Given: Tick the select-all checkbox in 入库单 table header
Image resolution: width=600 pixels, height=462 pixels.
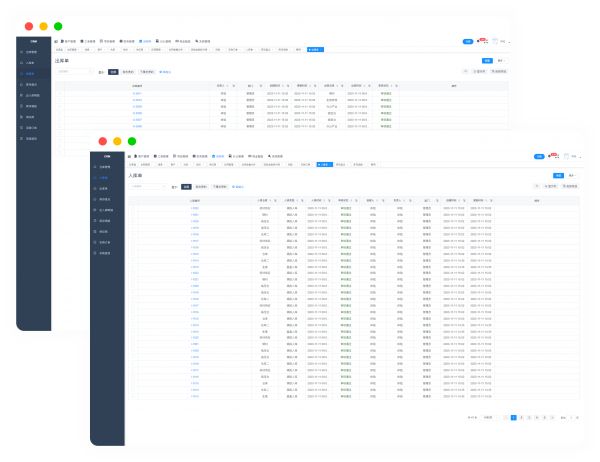Looking at the screenshot, I should pyautogui.click(x=134, y=200).
